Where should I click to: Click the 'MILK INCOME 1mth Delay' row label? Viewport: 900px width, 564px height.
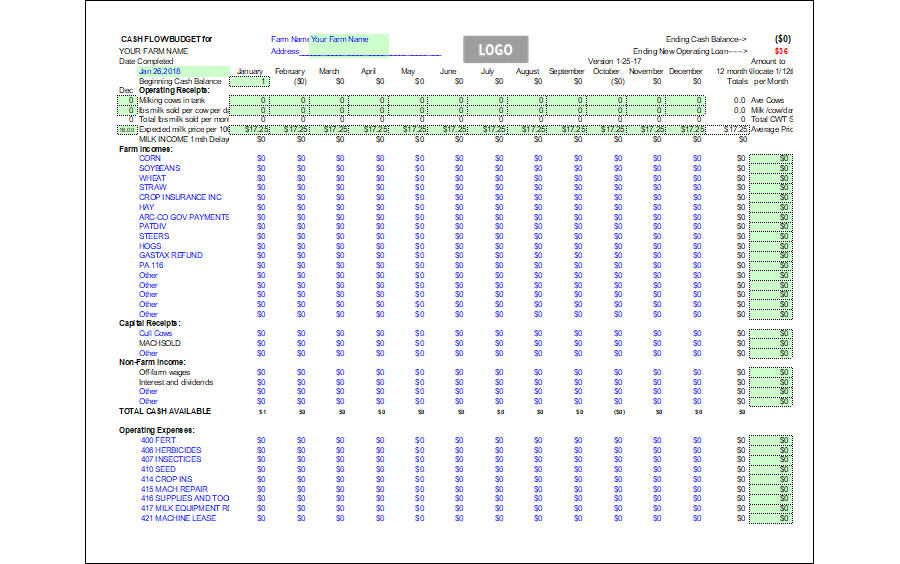click(x=184, y=139)
